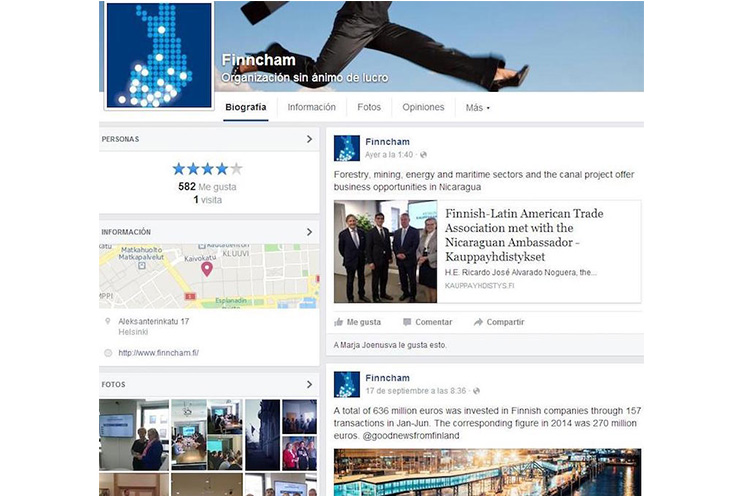Click Finncham name on 17 de septiembre post
This screenshot has width=744, height=496.
pos(387,378)
